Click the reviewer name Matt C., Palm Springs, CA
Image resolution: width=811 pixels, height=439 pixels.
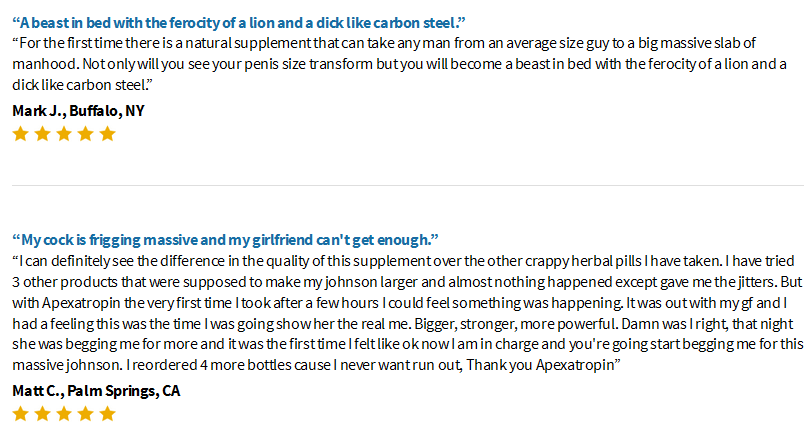pyautogui.click(x=96, y=390)
